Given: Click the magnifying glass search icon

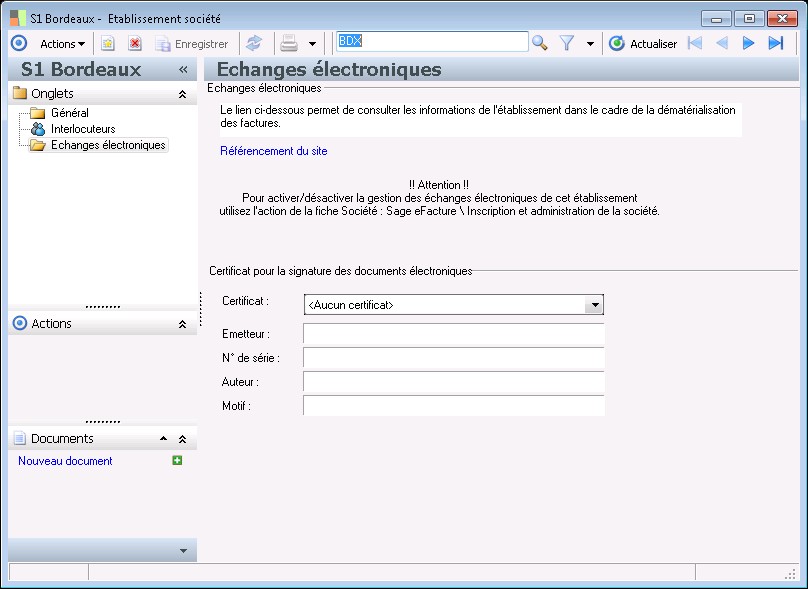Looking at the screenshot, I should click(x=540, y=43).
